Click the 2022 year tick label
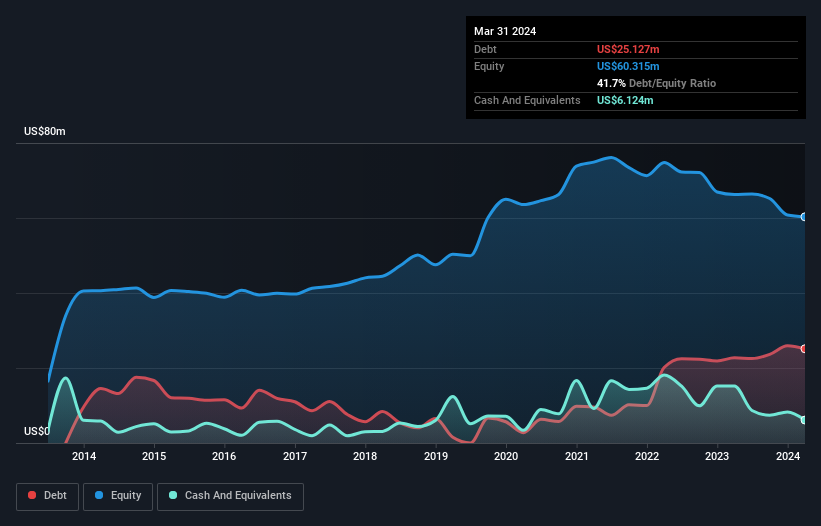821x526 pixels. (x=647, y=457)
